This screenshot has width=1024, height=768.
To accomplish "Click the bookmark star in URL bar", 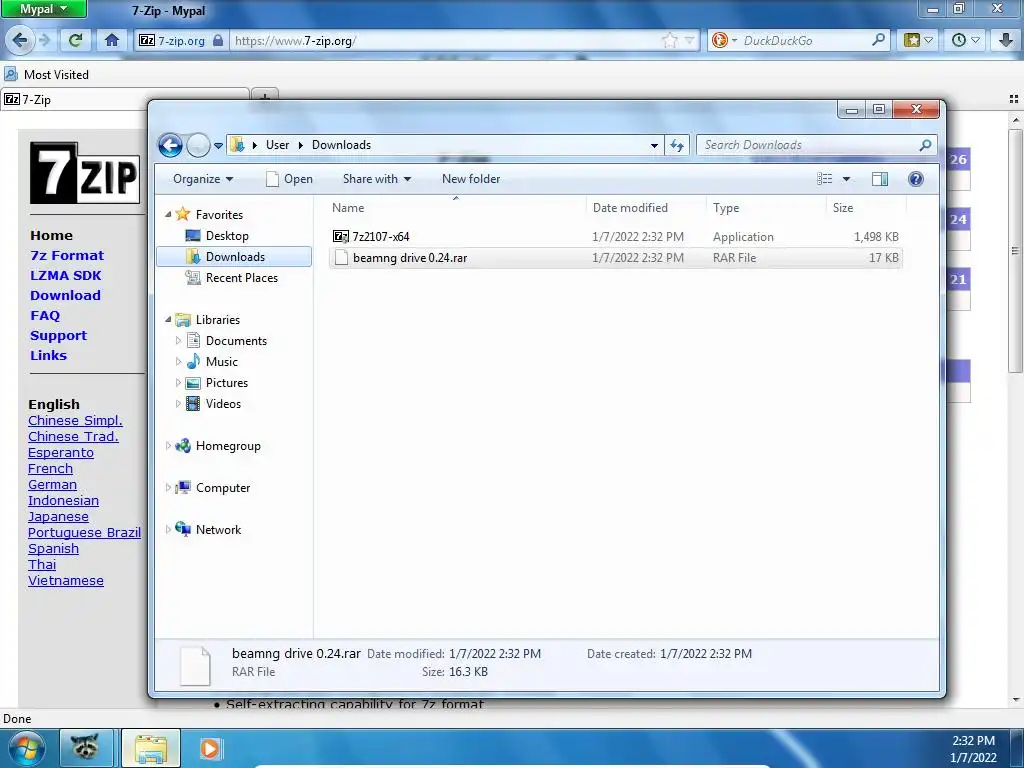I will tap(670, 40).
